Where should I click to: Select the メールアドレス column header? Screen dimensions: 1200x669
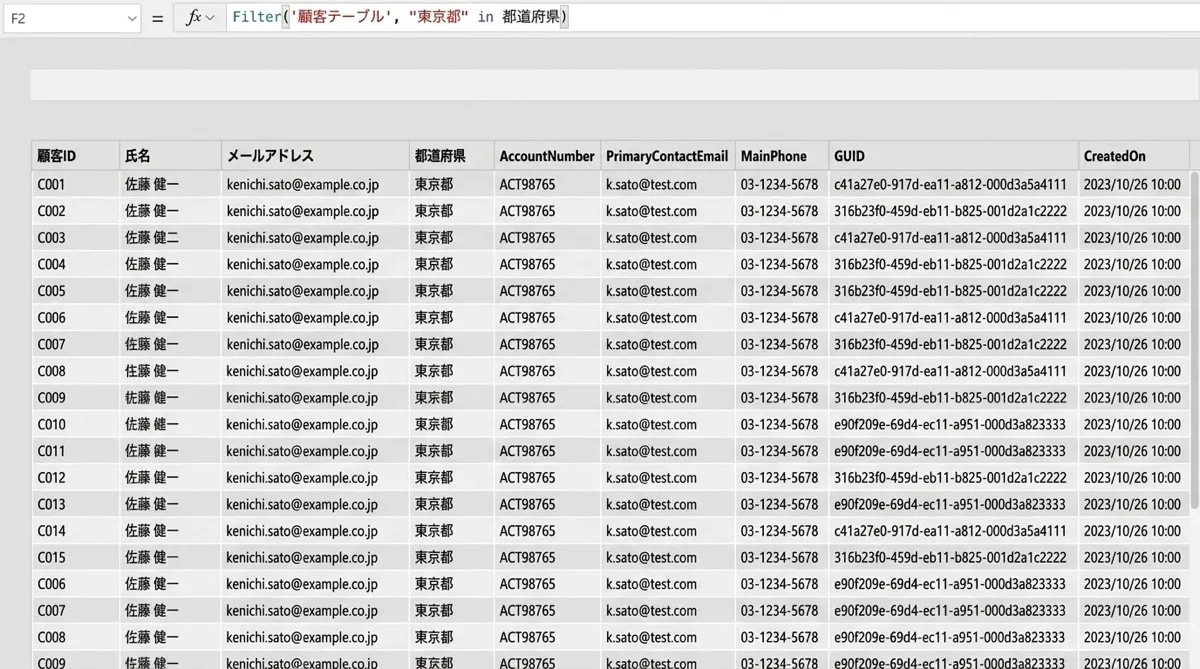(315, 156)
